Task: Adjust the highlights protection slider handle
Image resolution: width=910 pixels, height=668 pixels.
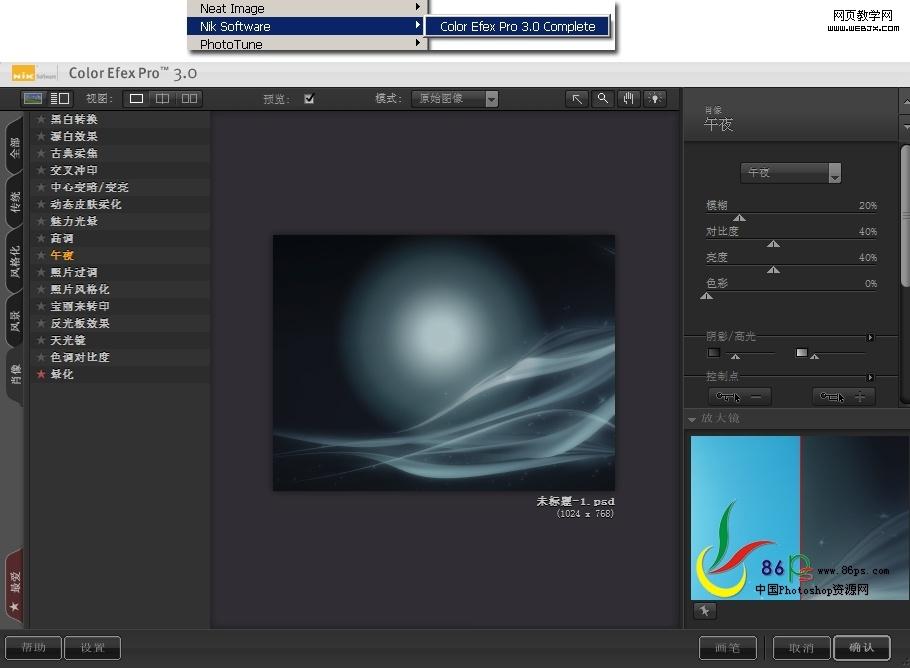Action: point(814,356)
